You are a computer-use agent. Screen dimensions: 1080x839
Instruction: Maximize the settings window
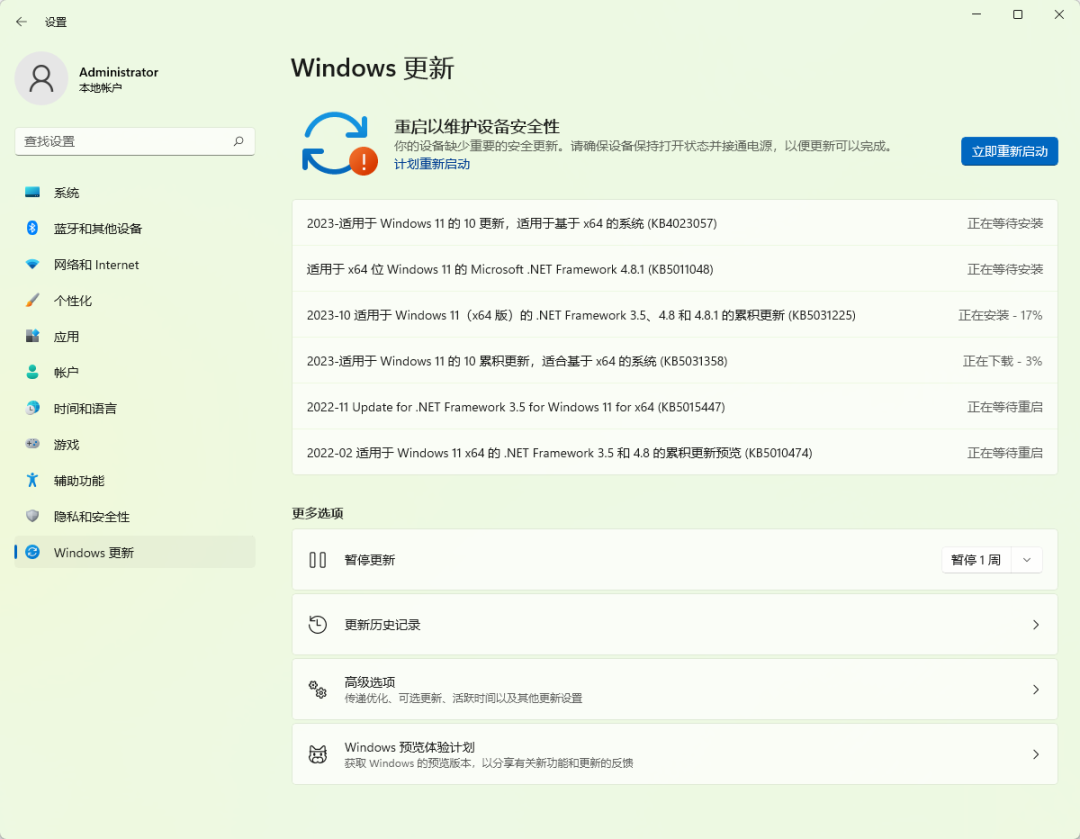(x=1017, y=14)
